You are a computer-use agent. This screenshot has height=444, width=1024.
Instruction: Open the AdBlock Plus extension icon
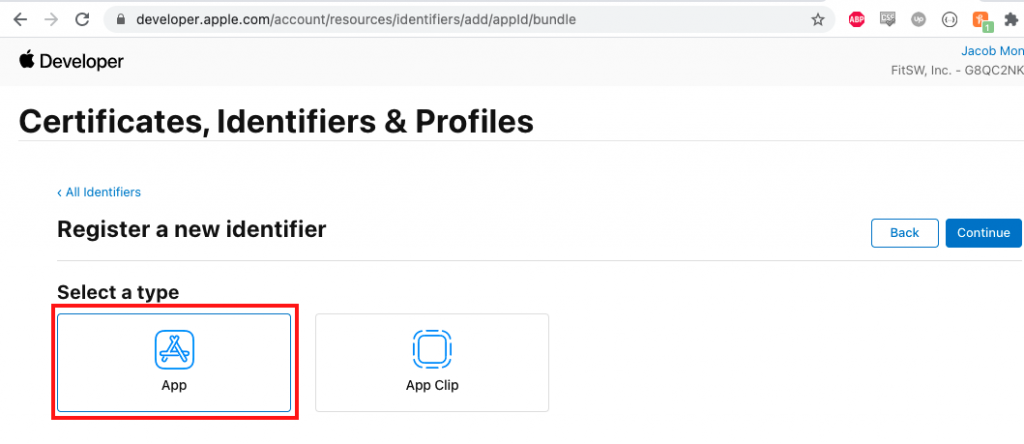tap(856, 20)
